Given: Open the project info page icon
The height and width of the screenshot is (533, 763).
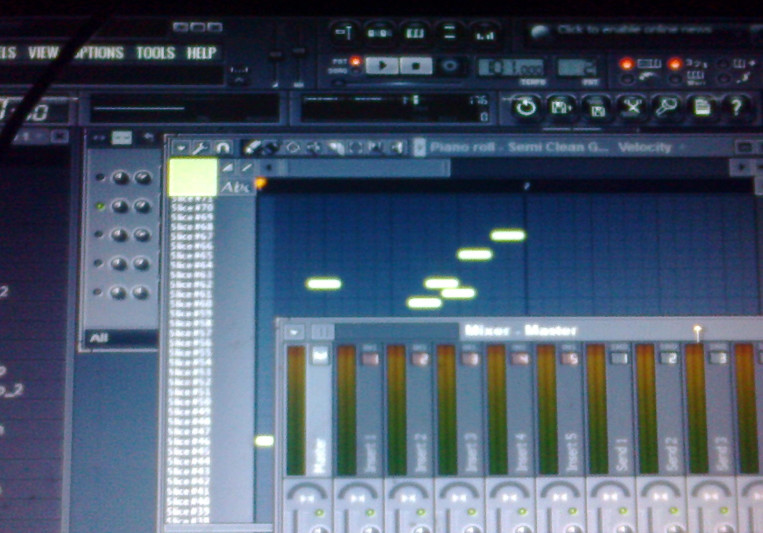Looking at the screenshot, I should [x=702, y=107].
